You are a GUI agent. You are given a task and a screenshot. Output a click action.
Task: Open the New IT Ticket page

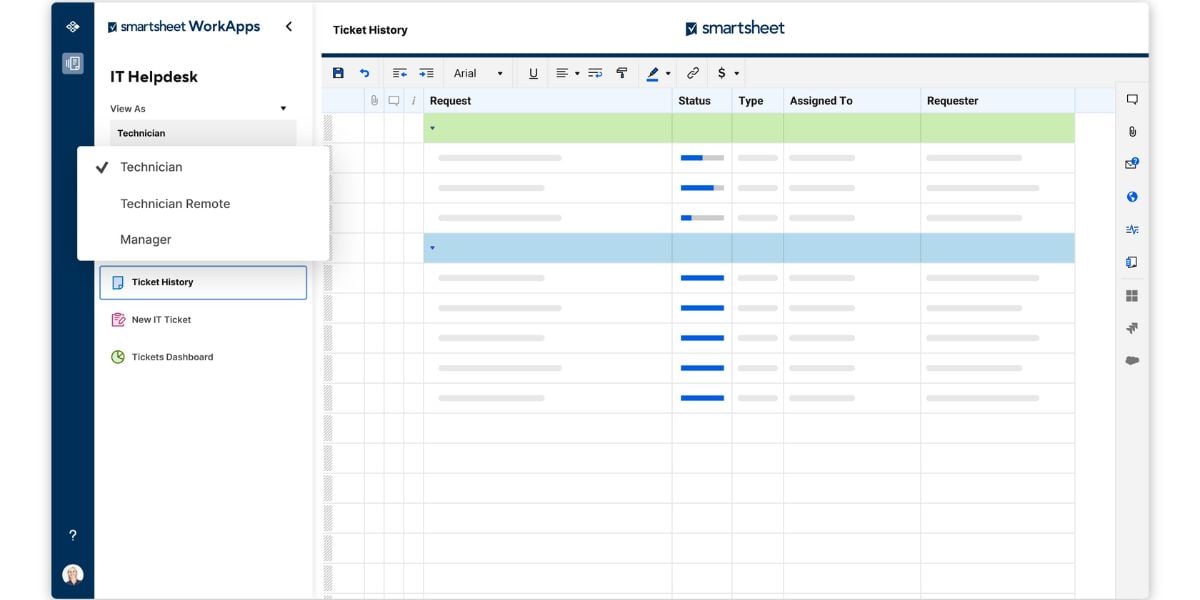tap(161, 320)
